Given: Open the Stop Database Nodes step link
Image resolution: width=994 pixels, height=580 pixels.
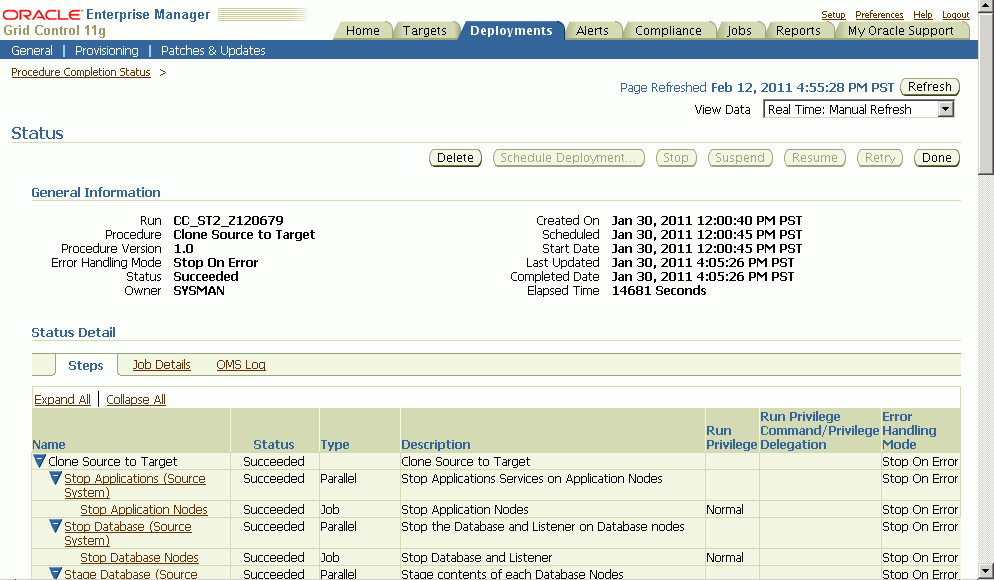Looking at the screenshot, I should [139, 557].
